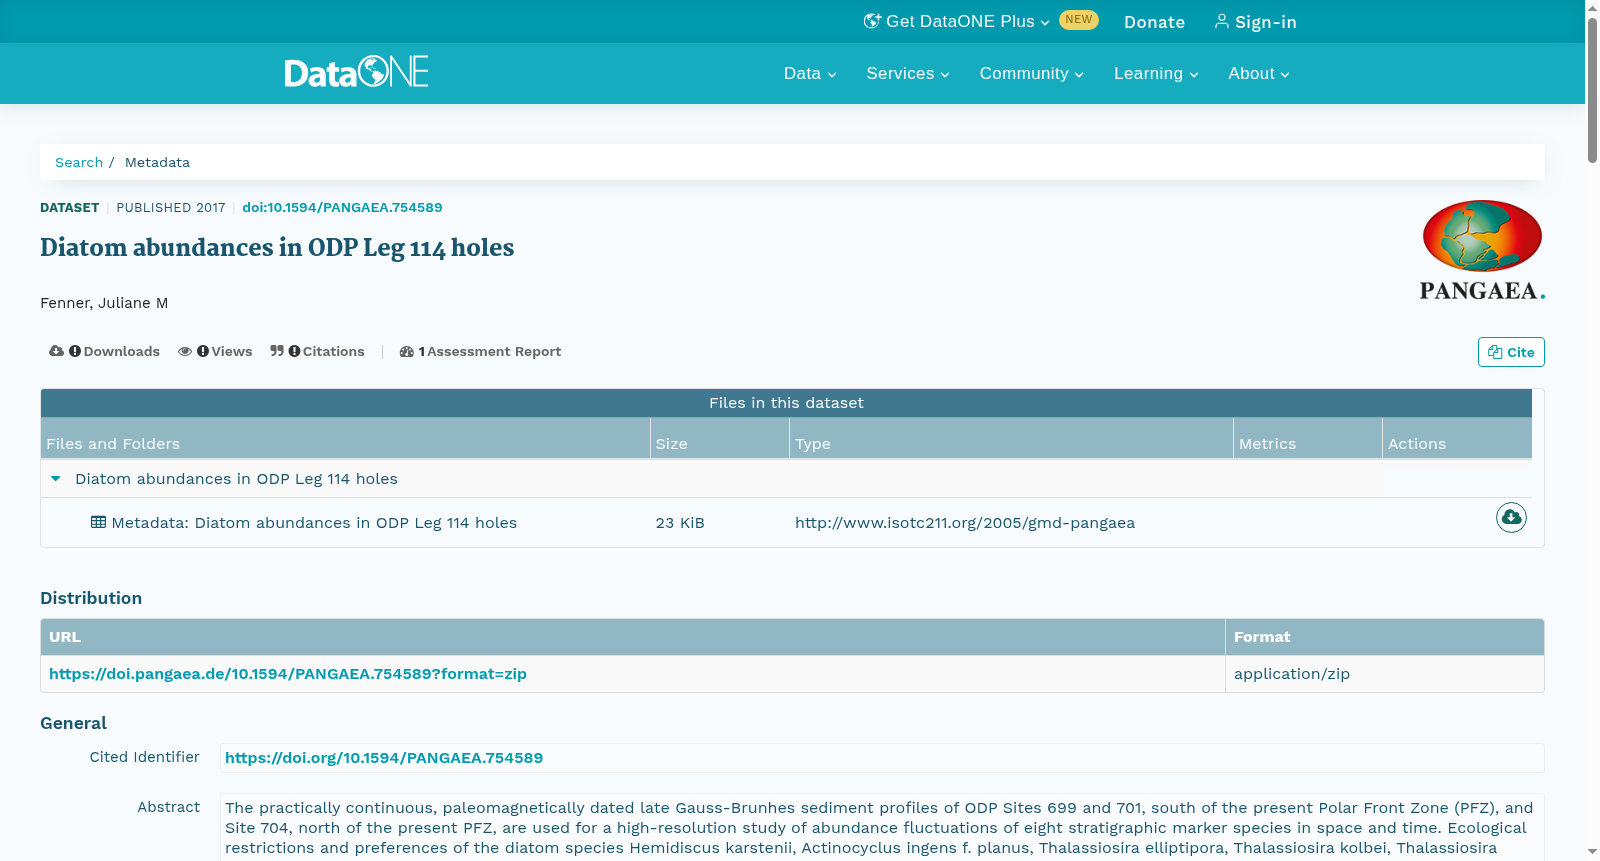The image size is (1600, 861).
Task: Click the Donate link
Action: click(x=1154, y=22)
